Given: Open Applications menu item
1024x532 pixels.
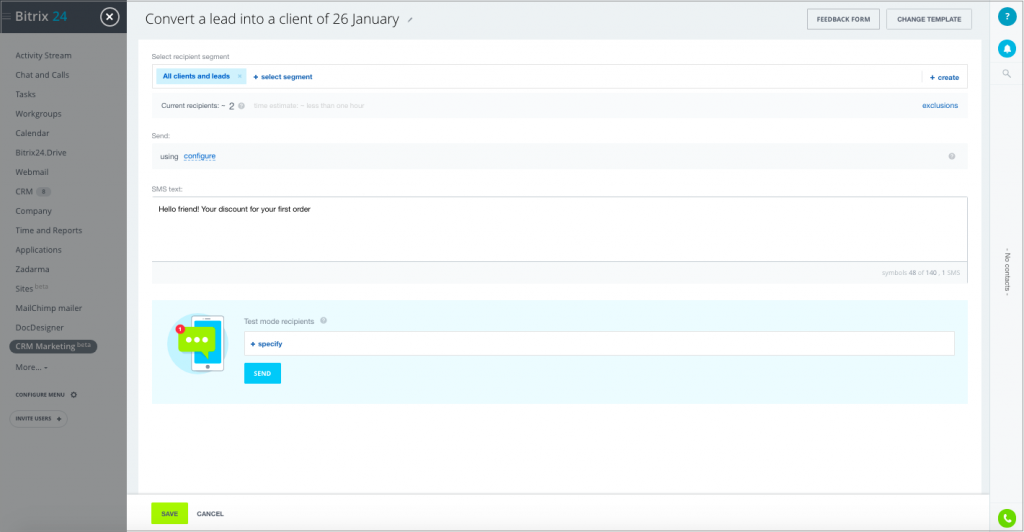Looking at the screenshot, I should (38, 250).
